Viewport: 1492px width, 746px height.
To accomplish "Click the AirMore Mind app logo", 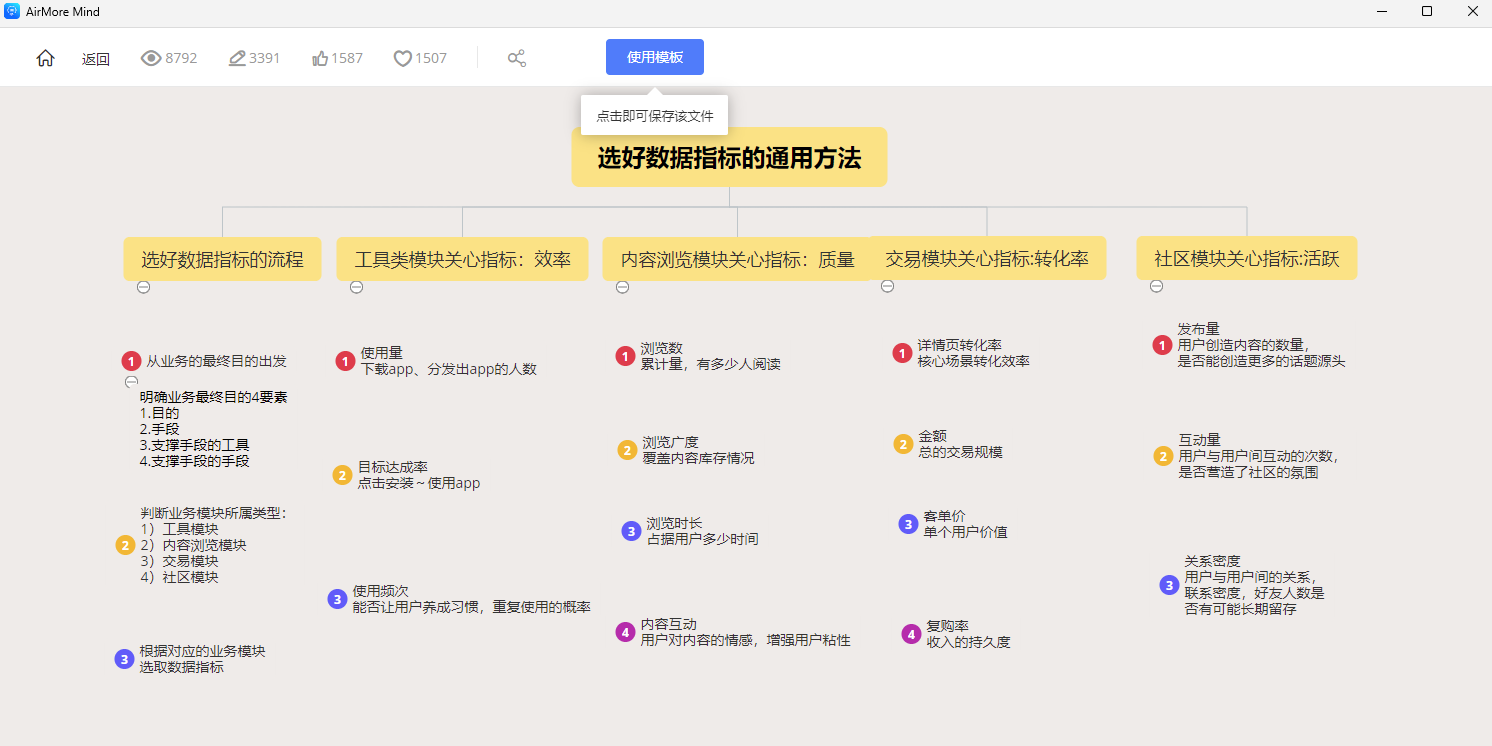I will (x=13, y=12).
